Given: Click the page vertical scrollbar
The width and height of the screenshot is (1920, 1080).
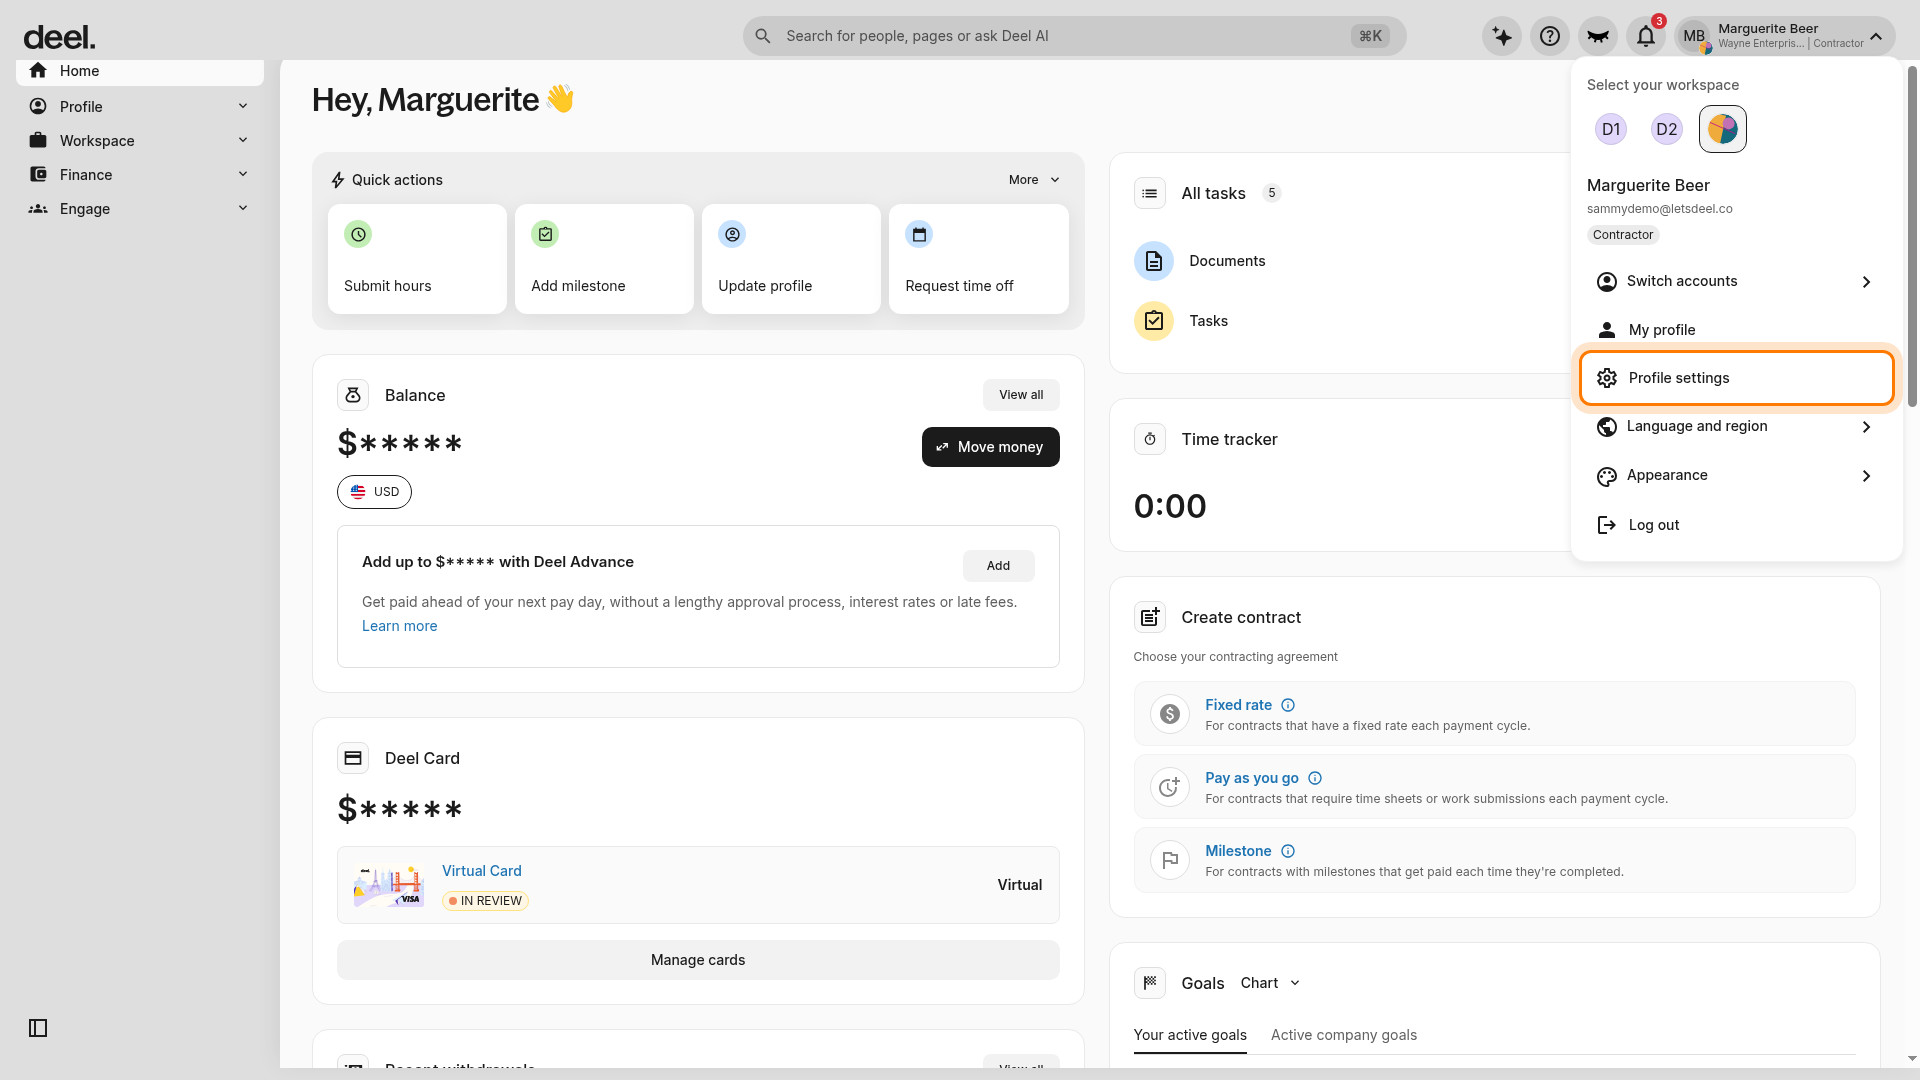Looking at the screenshot, I should 1912,236.
